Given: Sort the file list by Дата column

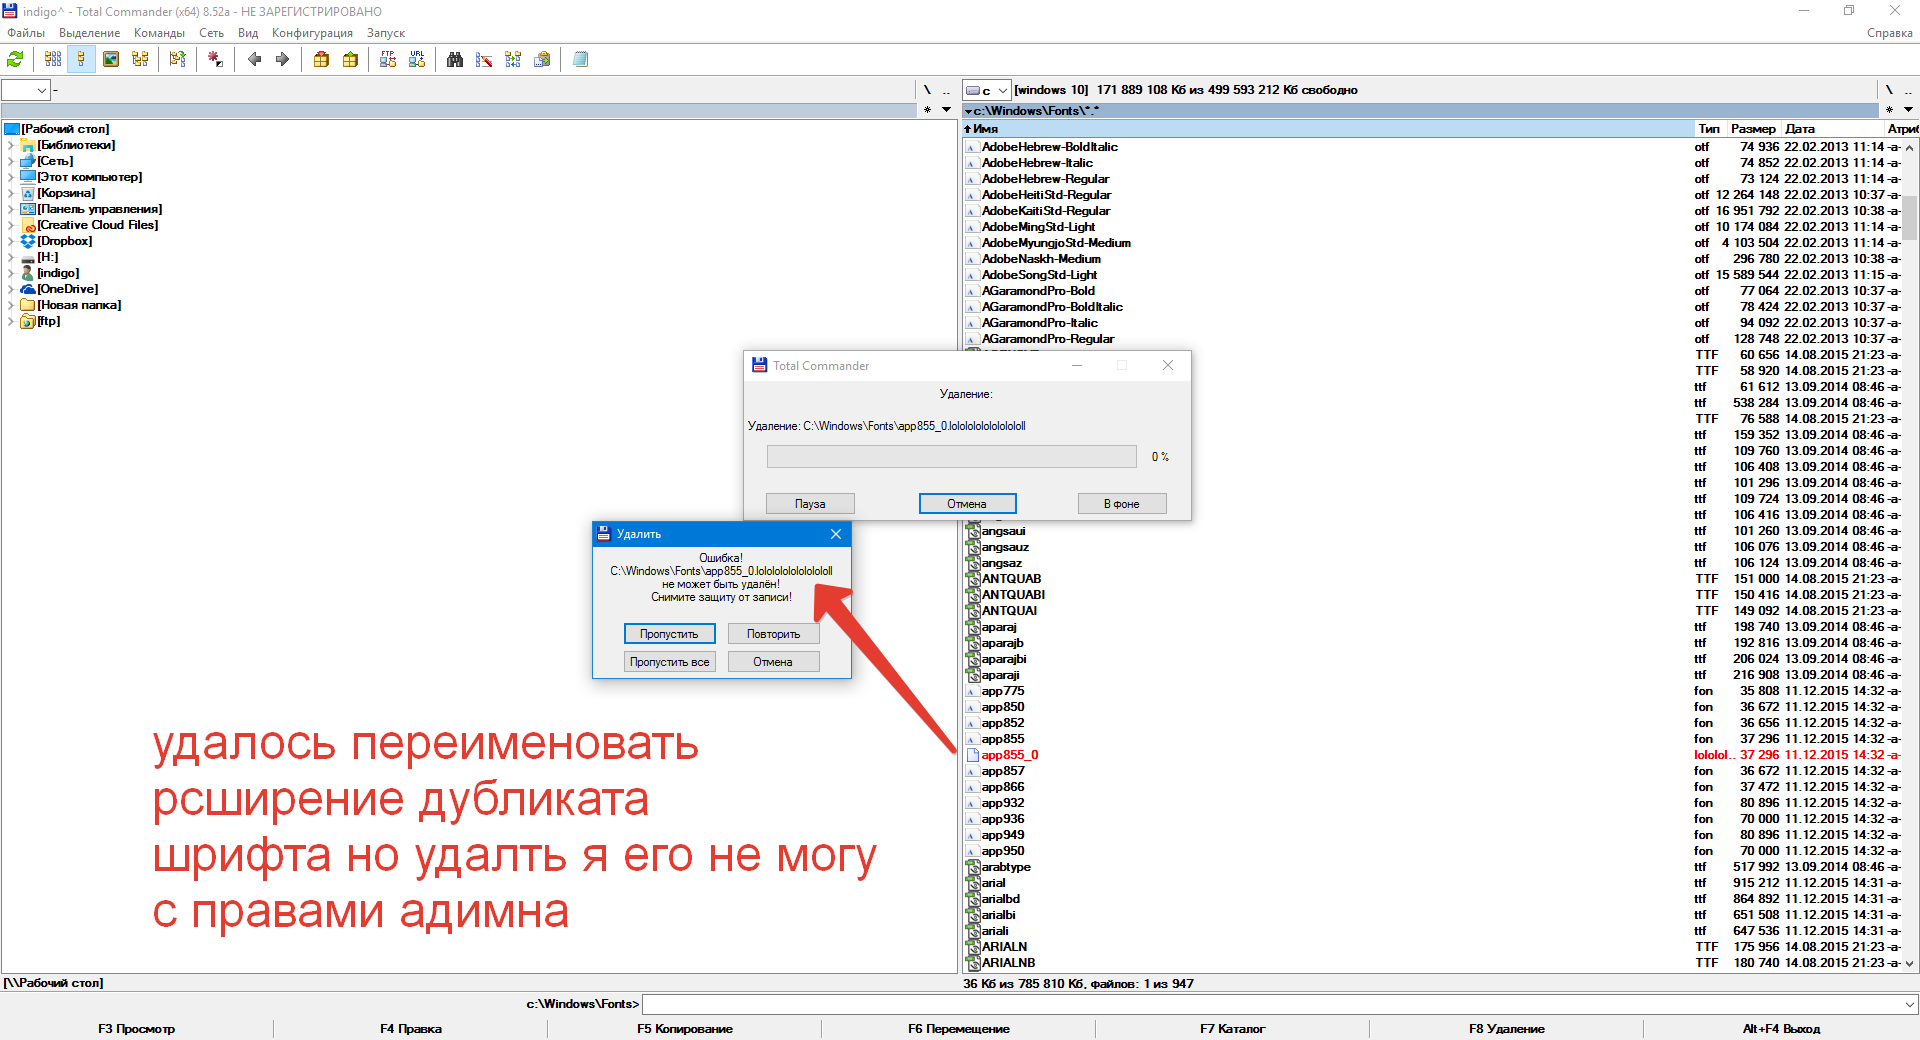Looking at the screenshot, I should [x=1832, y=129].
